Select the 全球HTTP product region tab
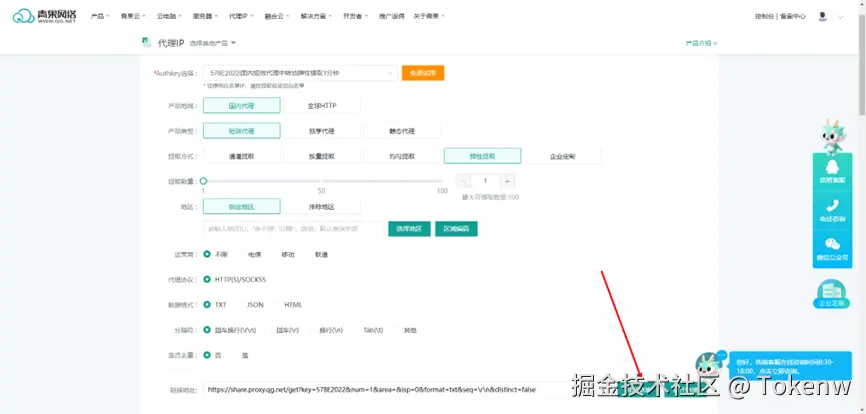 pyautogui.click(x=322, y=106)
